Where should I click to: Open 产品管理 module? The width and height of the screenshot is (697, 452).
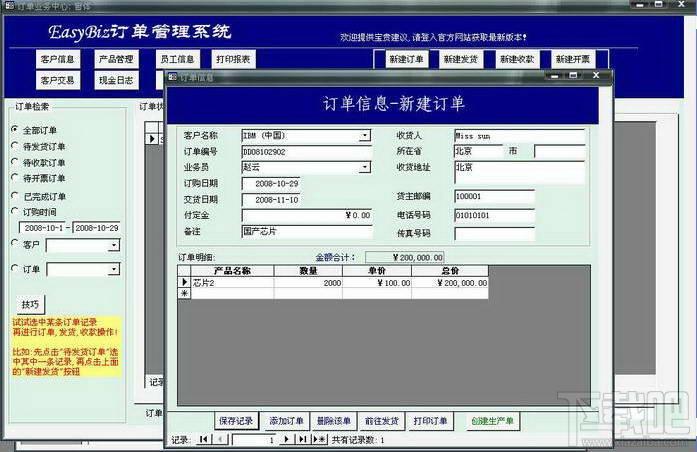[x=116, y=59]
